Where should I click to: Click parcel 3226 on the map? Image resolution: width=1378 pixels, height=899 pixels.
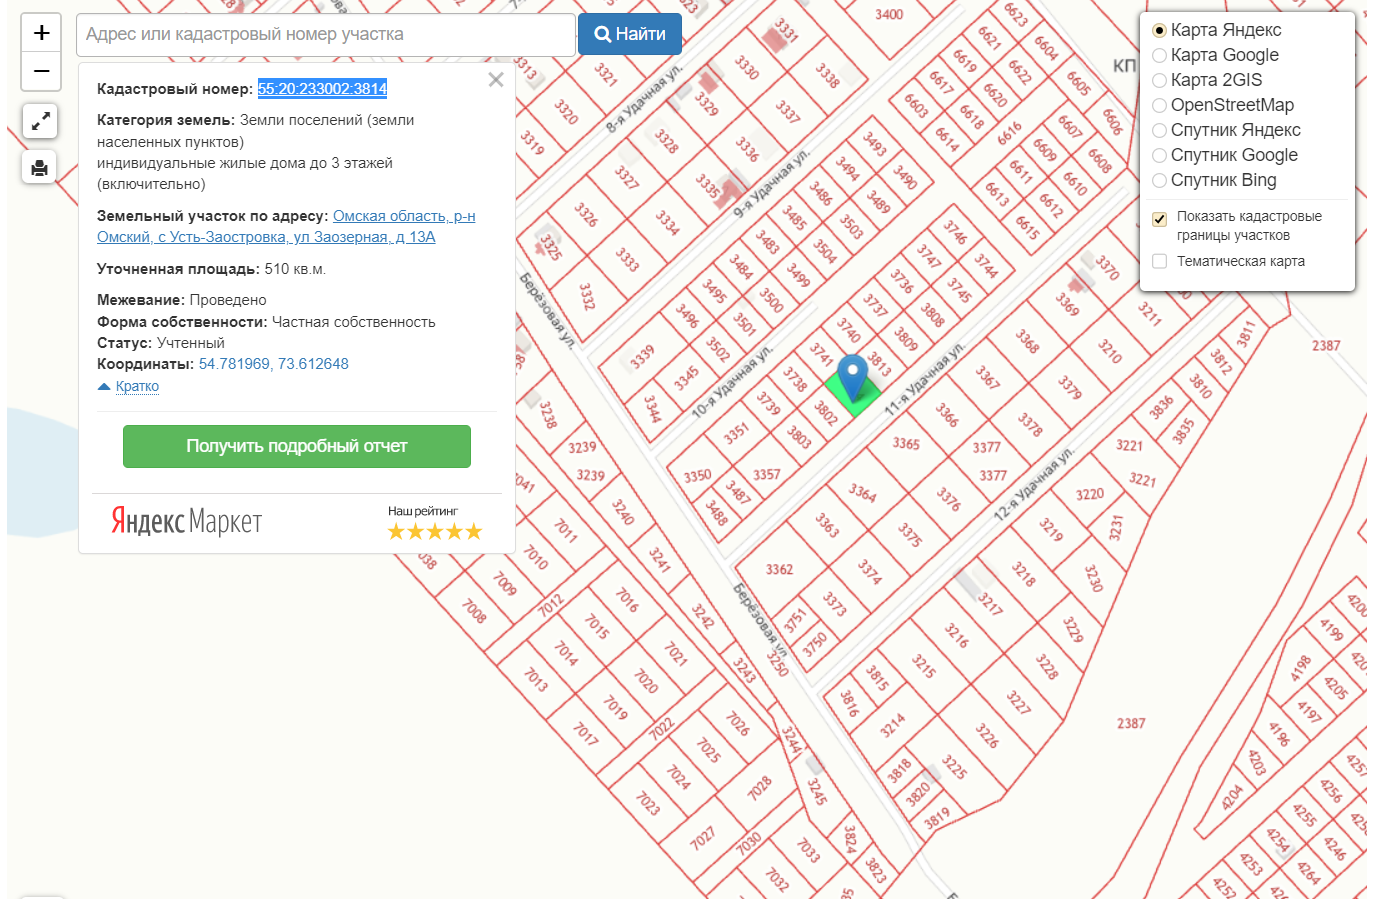[987, 735]
